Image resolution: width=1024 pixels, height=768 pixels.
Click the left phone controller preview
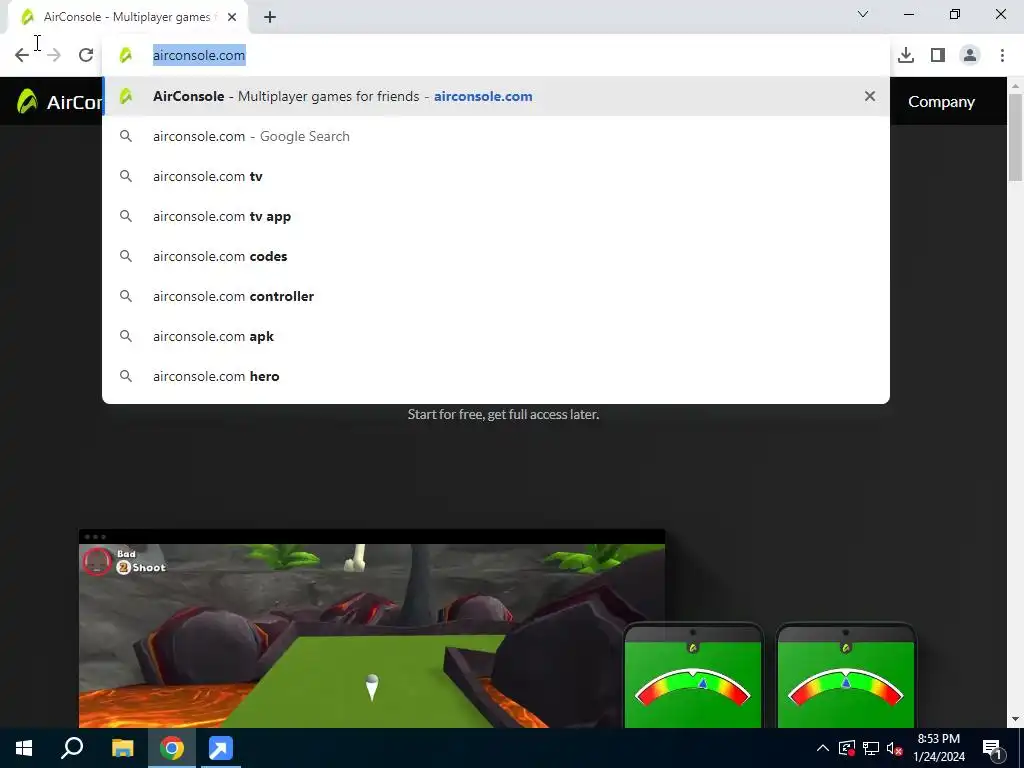tap(693, 676)
